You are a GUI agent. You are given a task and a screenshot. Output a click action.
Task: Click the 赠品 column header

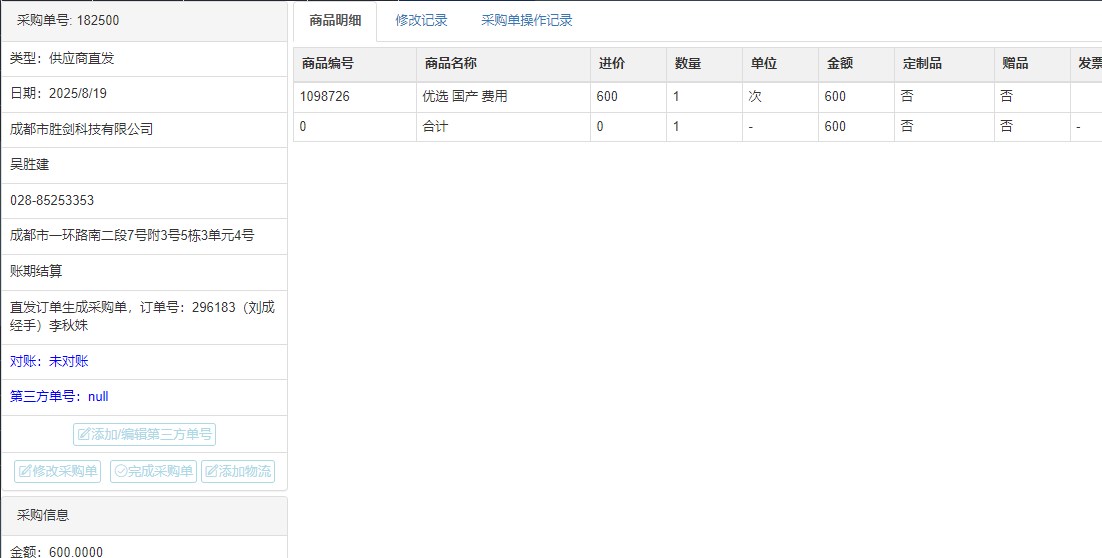(x=1032, y=64)
